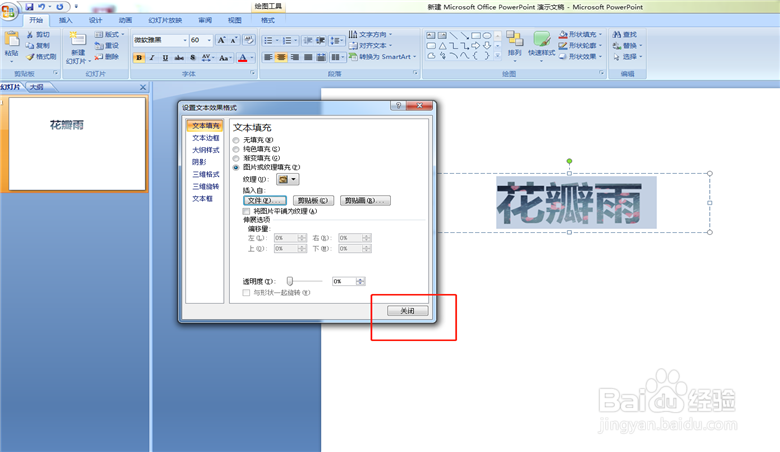Open the Format (格式) drawing tools tab
This screenshot has width=780, height=452.
point(268,20)
